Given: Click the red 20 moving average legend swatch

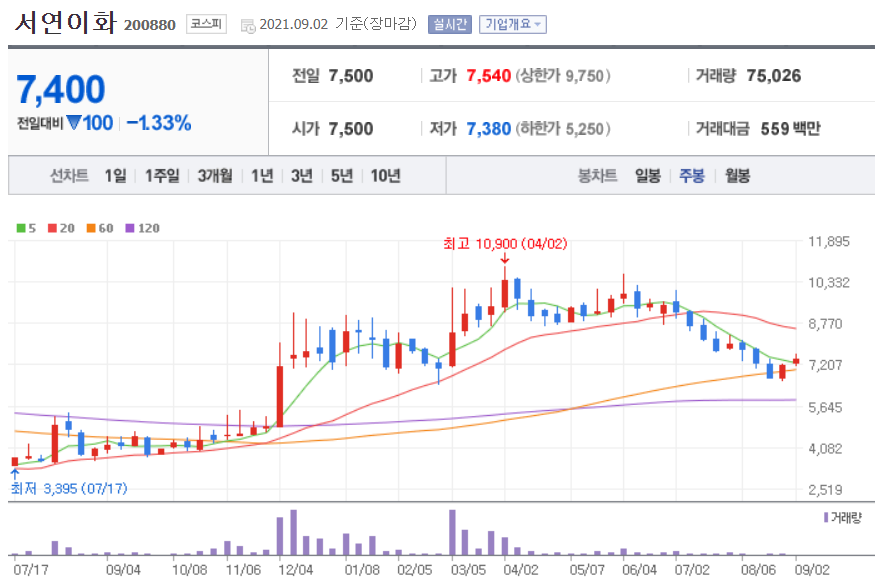Looking at the screenshot, I should pos(52,228).
